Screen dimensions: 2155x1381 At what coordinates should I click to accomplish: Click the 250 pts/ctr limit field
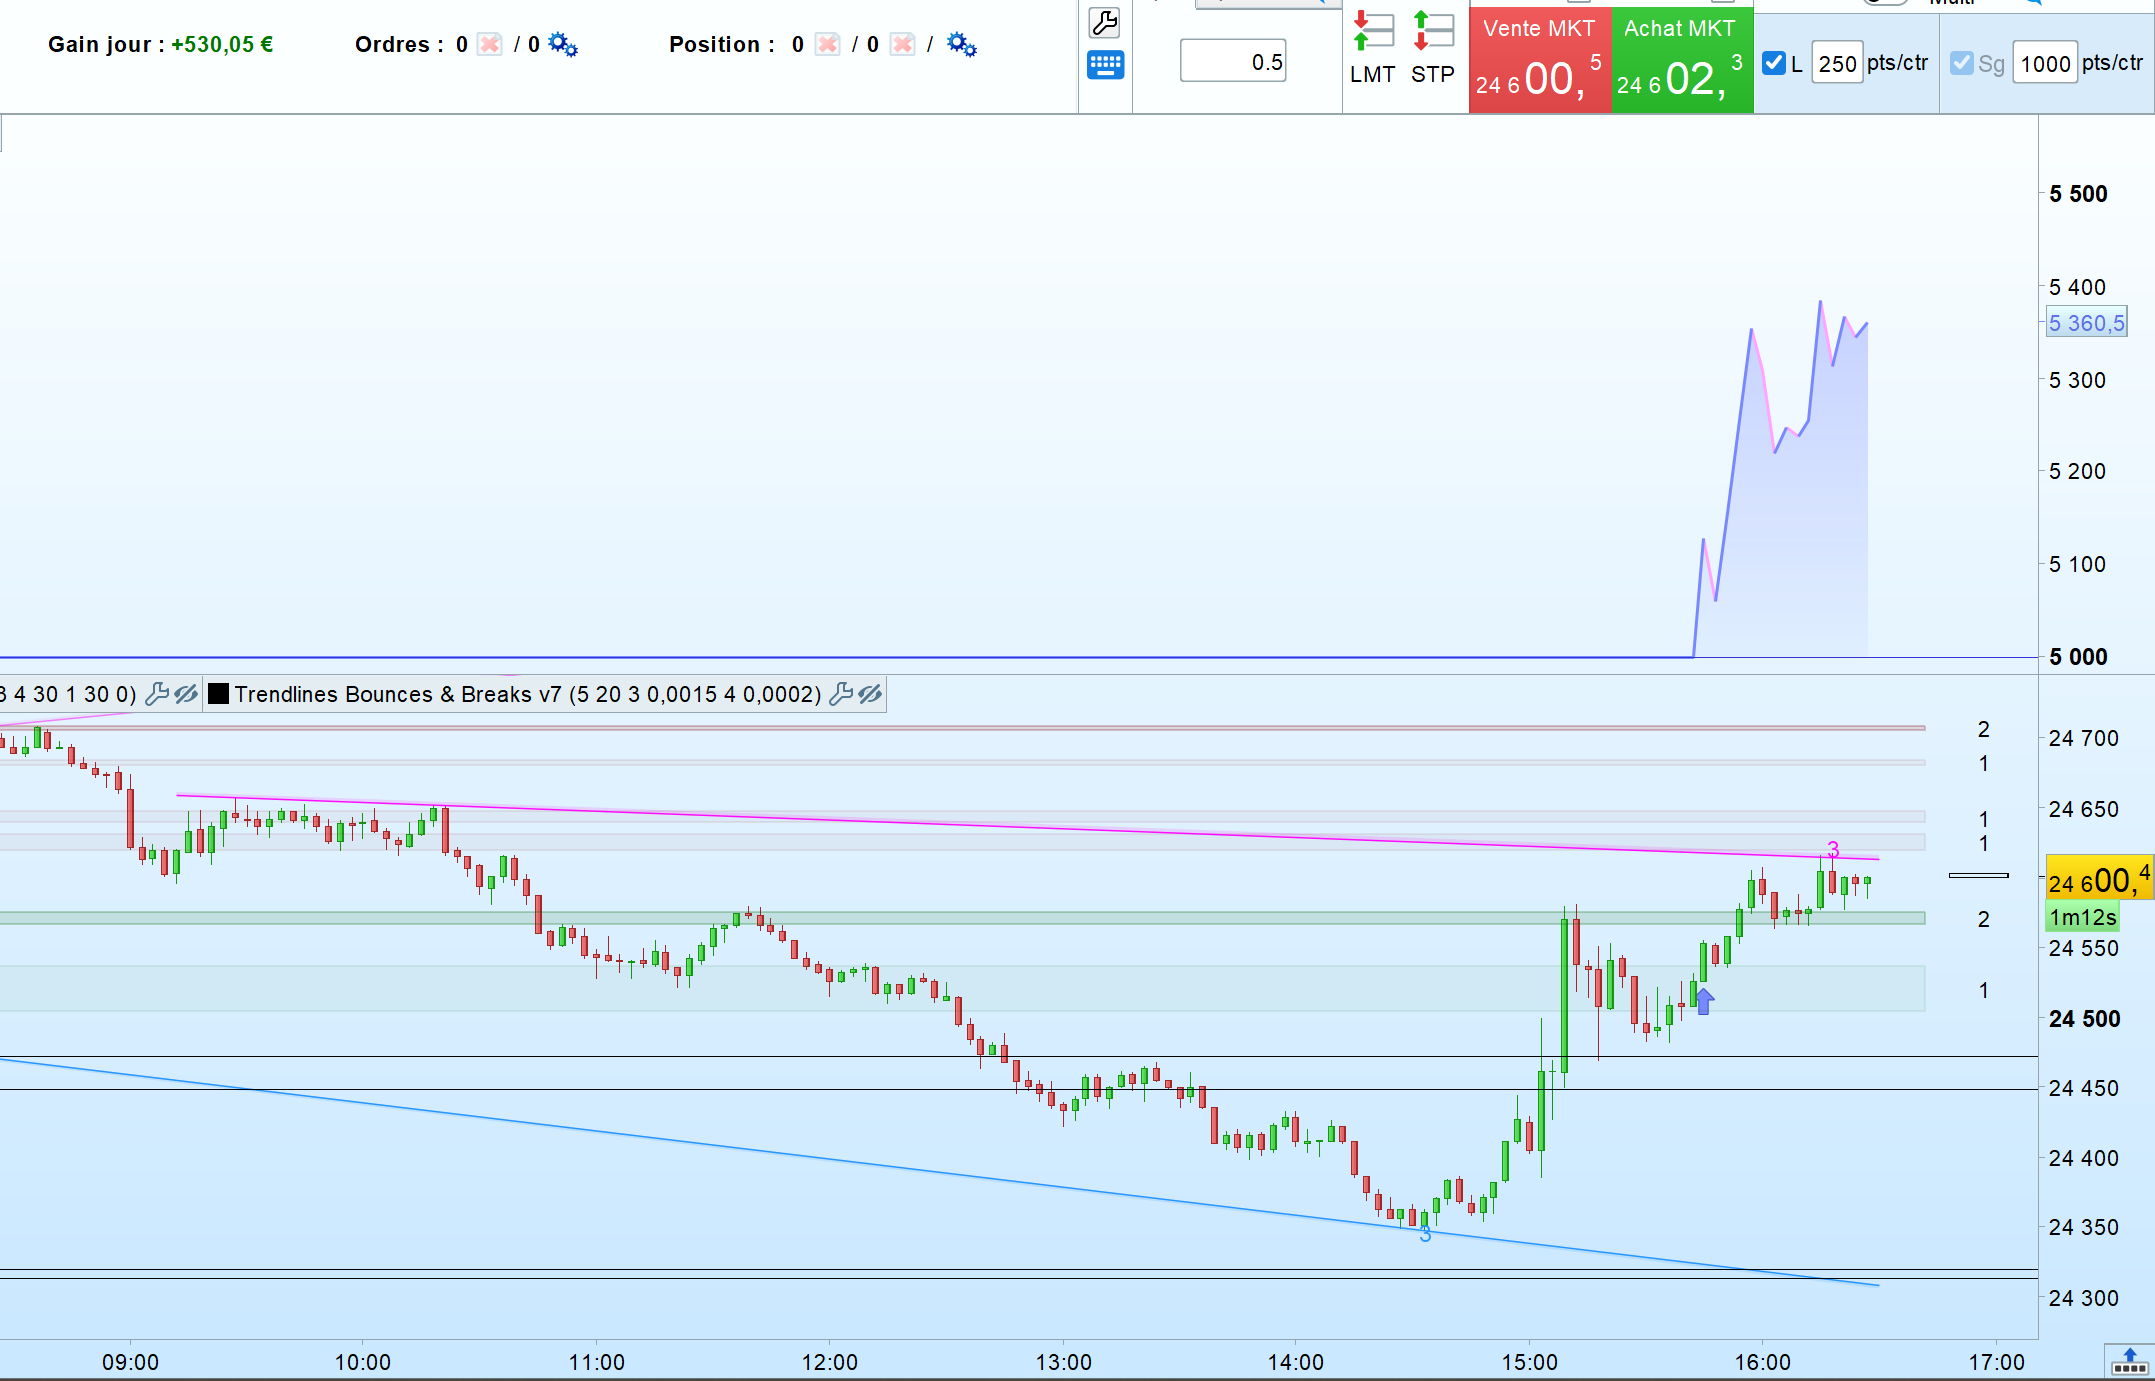[1837, 64]
